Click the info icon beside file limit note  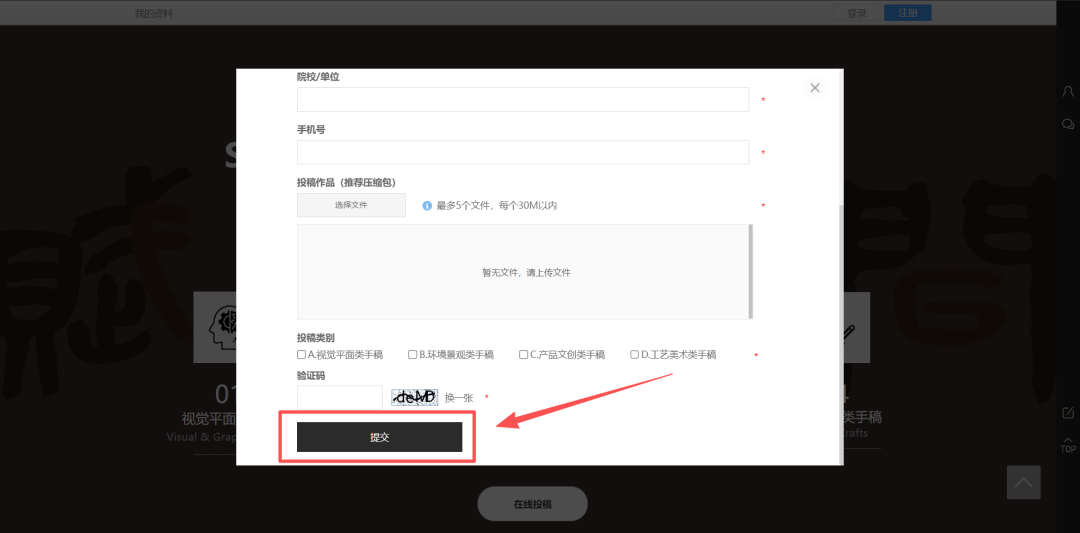(427, 205)
